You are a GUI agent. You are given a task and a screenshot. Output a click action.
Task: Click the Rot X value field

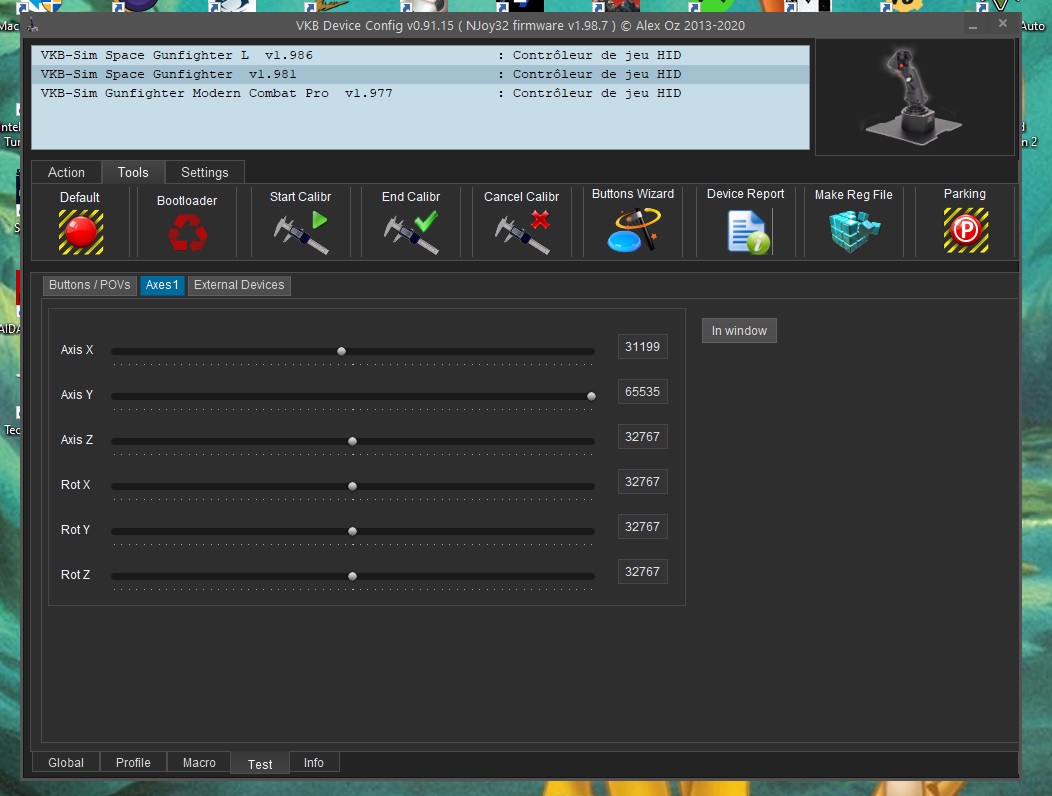(643, 482)
